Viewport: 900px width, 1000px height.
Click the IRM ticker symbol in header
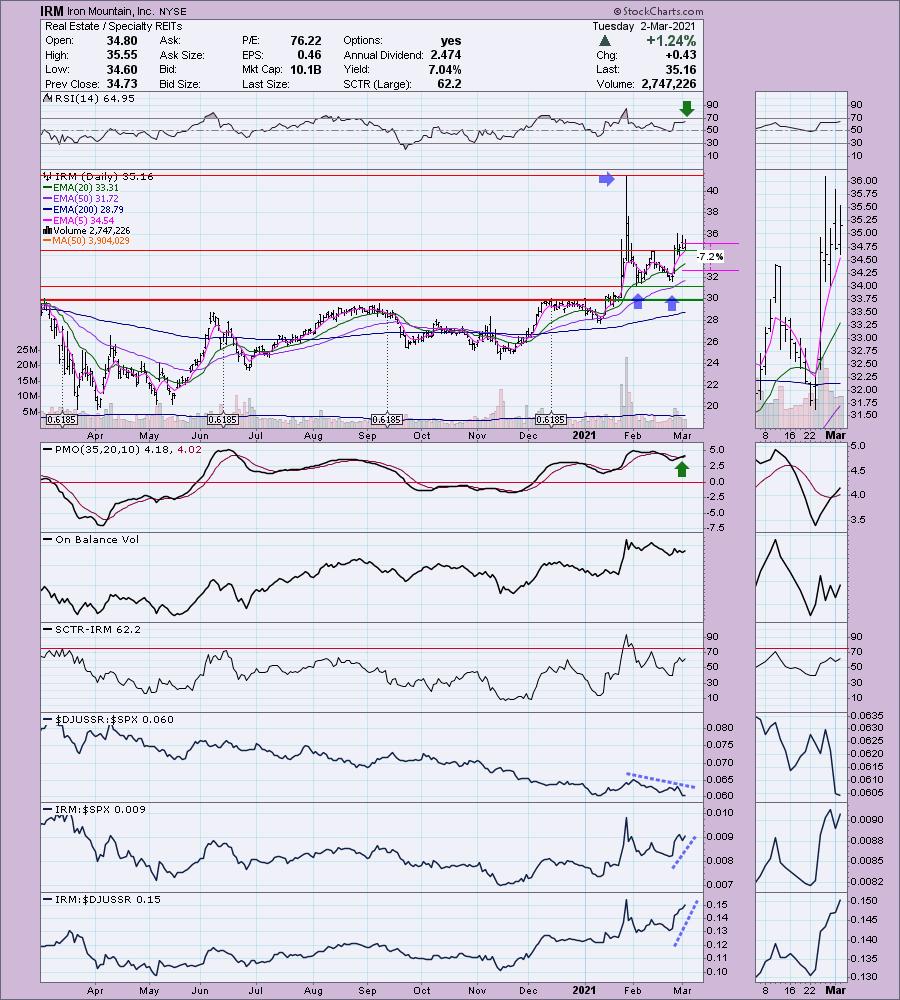[51, 11]
